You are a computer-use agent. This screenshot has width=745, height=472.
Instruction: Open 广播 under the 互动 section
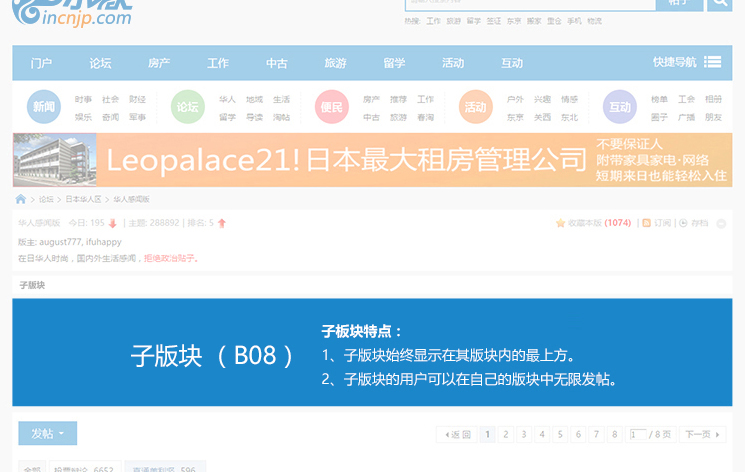pos(686,117)
